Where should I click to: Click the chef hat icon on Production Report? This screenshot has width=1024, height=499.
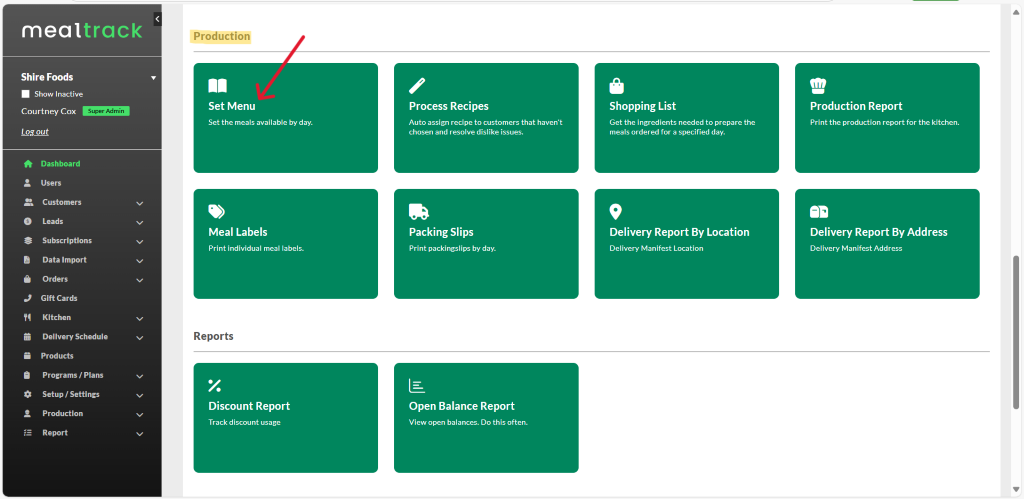(x=818, y=86)
